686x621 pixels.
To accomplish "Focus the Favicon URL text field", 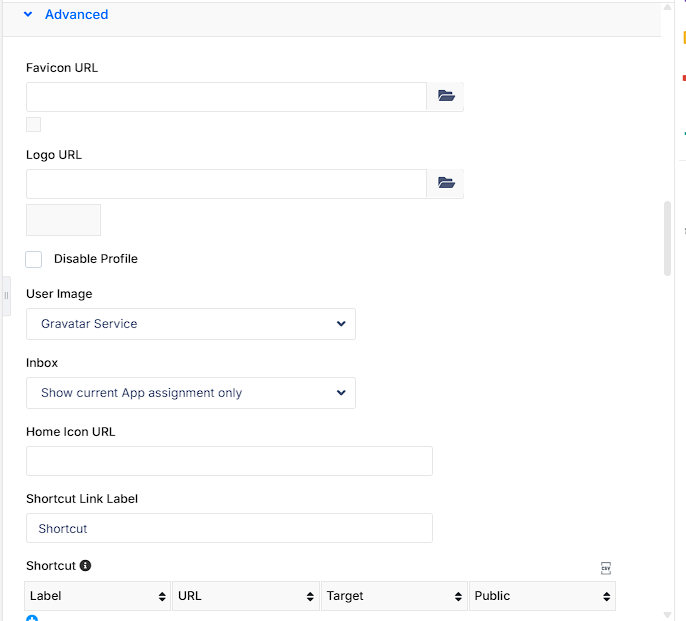I will tap(226, 97).
